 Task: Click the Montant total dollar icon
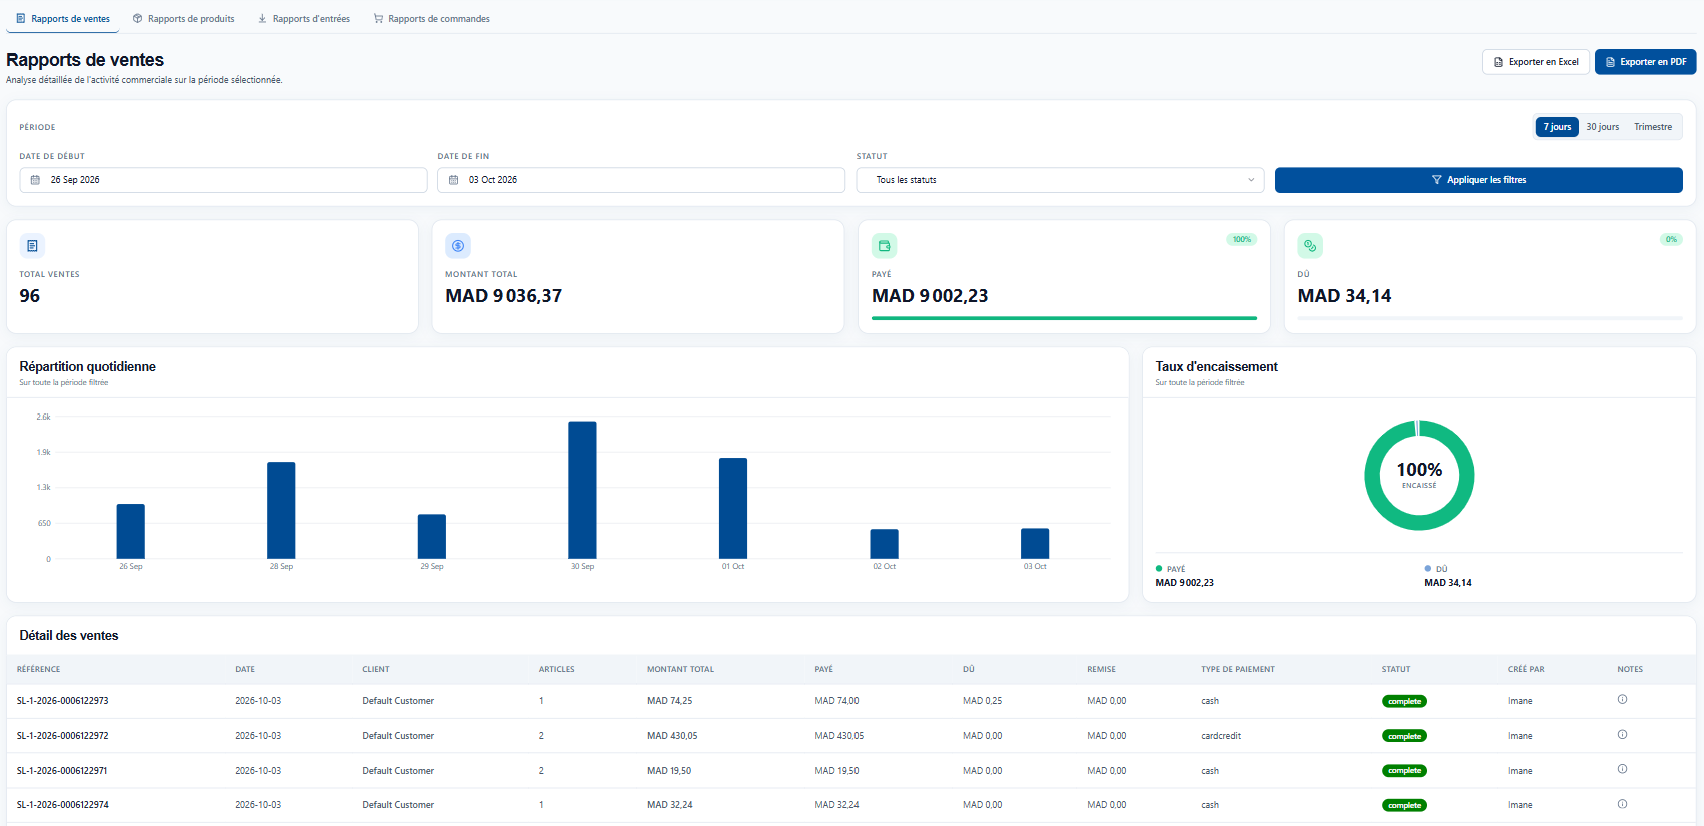pyautogui.click(x=458, y=246)
